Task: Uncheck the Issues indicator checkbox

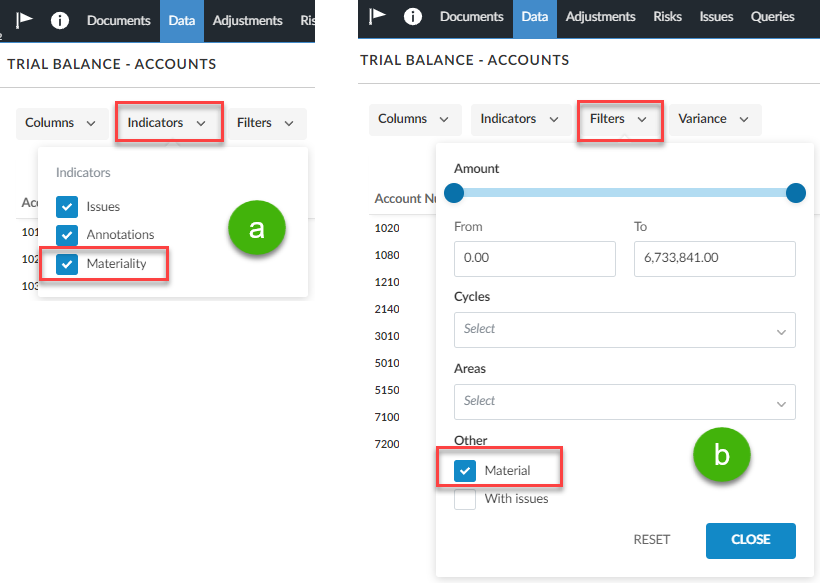Action: (x=67, y=207)
